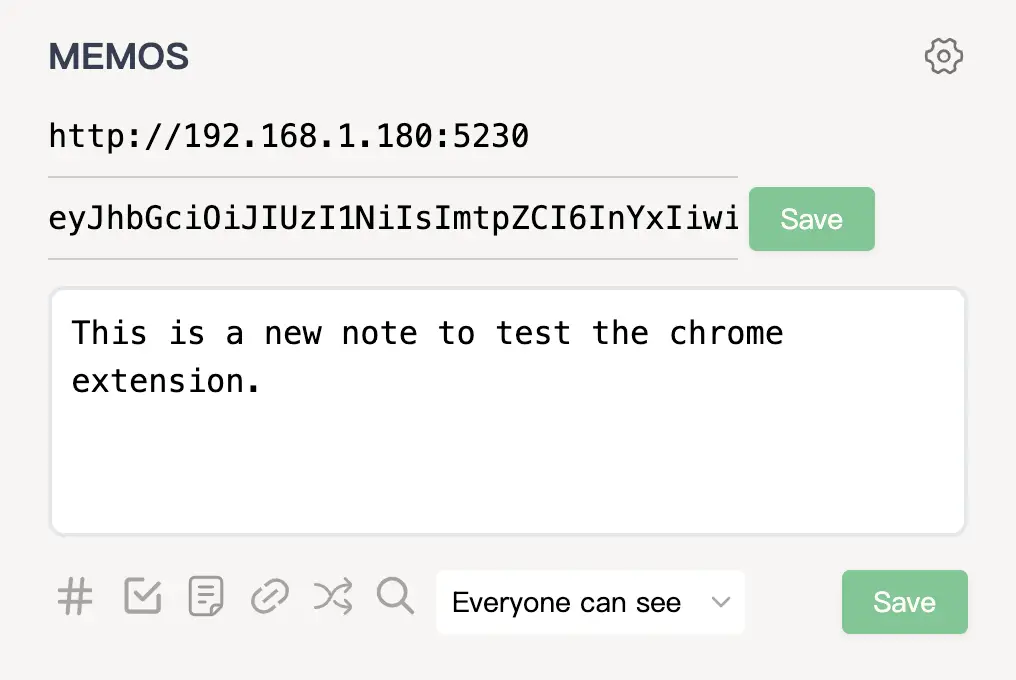Fetch a random memo with the shuffle icon
1016x680 pixels.
pyautogui.click(x=331, y=596)
